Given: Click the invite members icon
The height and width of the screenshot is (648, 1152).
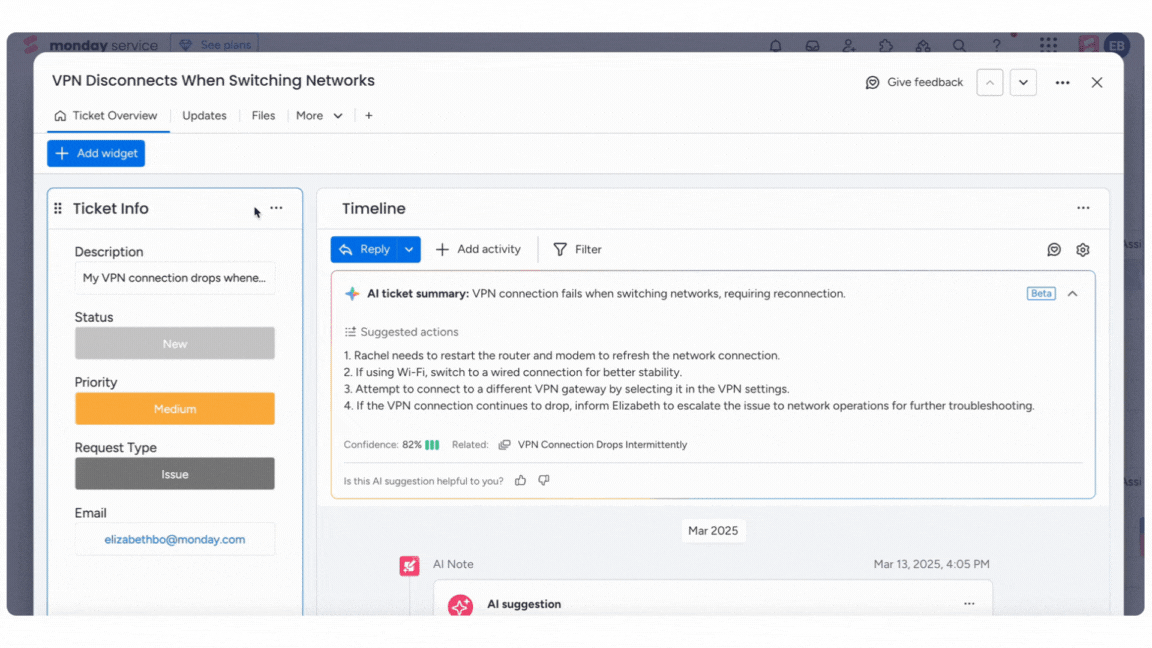Looking at the screenshot, I should tap(849, 46).
